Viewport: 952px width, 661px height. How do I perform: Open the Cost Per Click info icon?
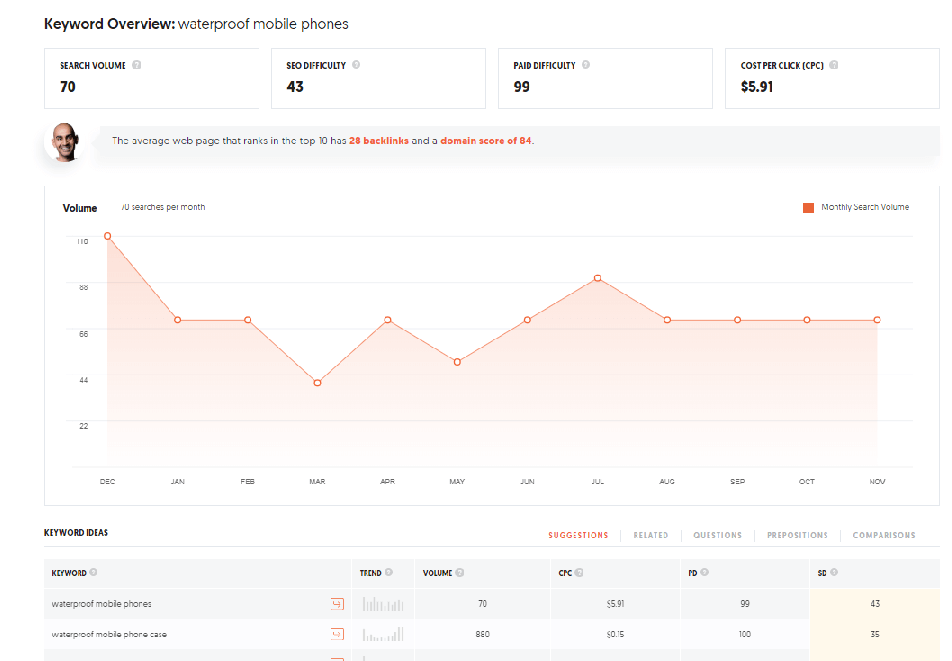[833, 65]
